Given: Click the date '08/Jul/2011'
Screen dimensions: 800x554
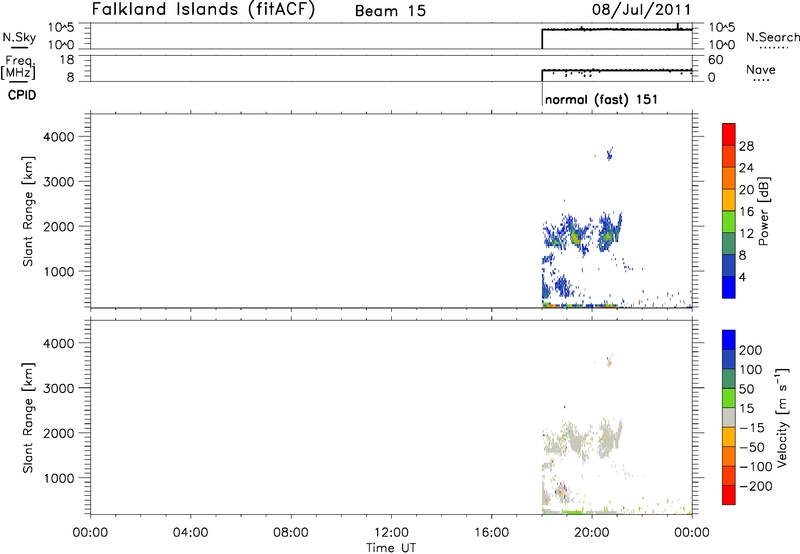Looking at the screenshot, I should coord(641,10).
